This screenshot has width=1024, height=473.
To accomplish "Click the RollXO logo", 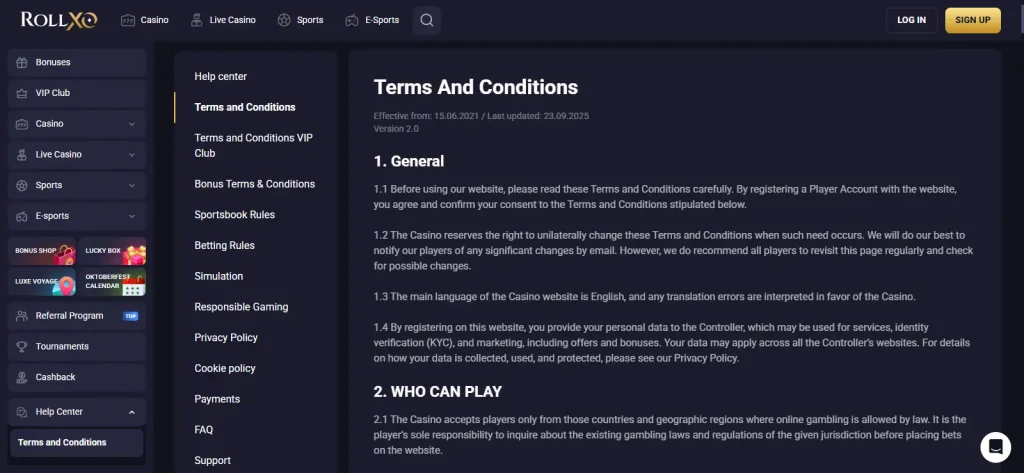I will (x=59, y=20).
